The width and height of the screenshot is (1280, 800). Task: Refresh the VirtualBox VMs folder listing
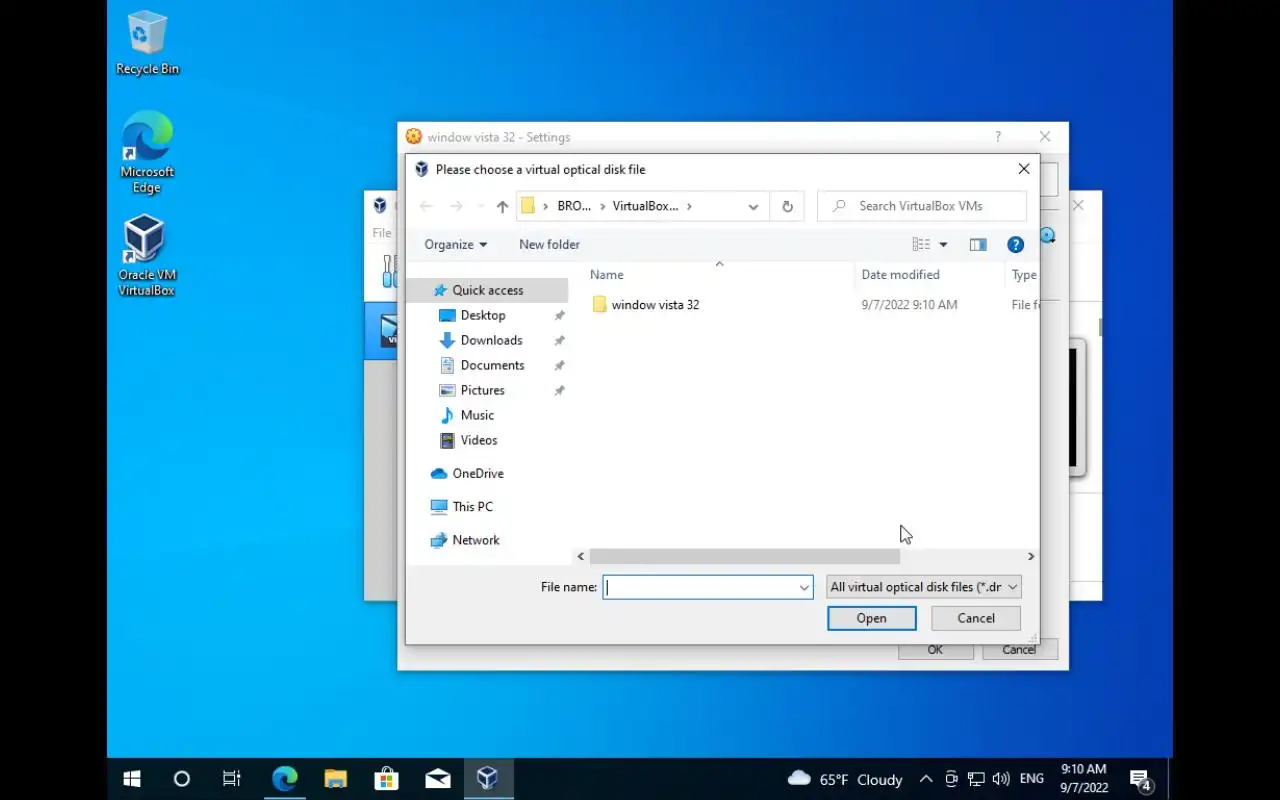tap(787, 206)
